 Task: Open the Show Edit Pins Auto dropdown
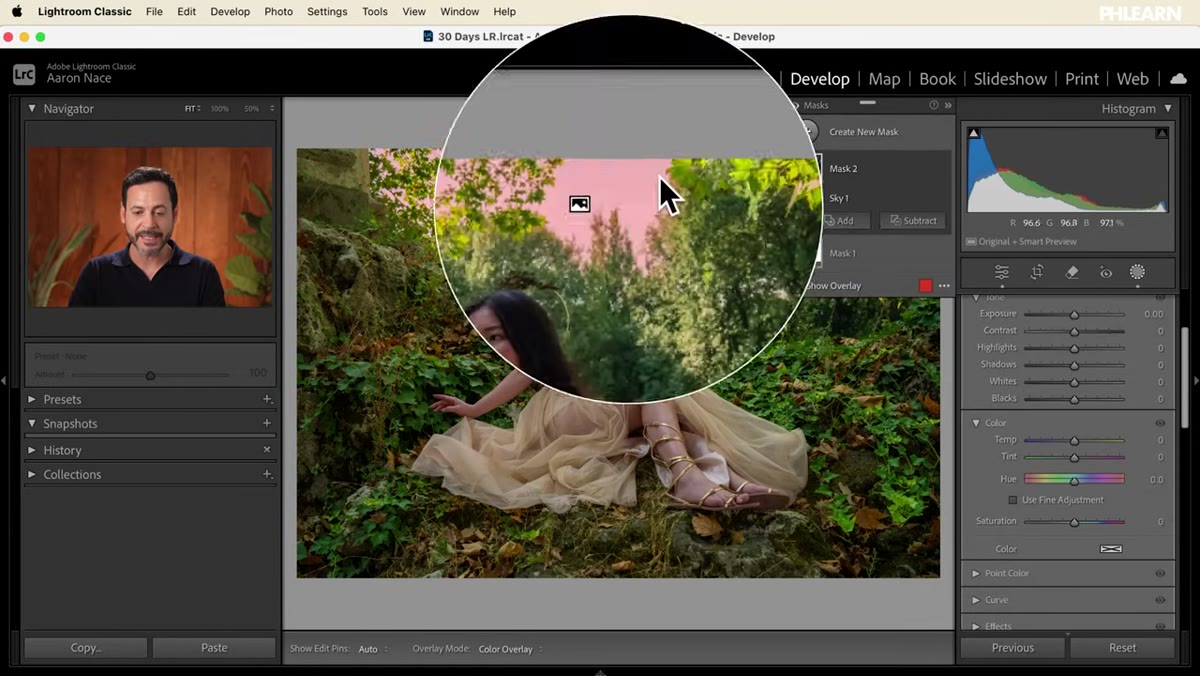[372, 649]
